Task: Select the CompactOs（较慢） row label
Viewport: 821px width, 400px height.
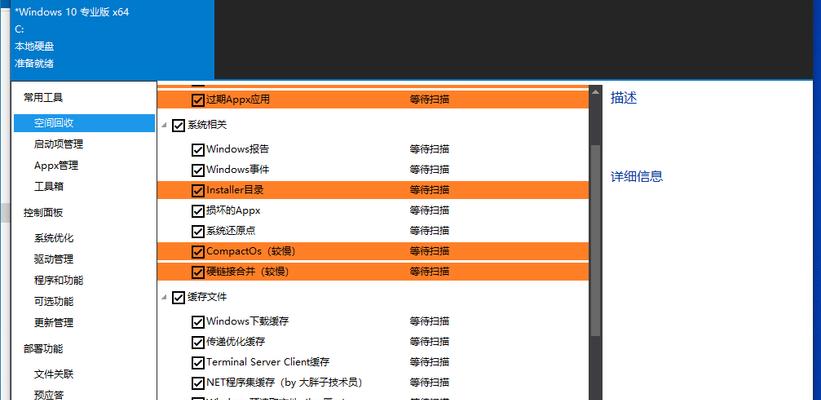Action: [251, 251]
